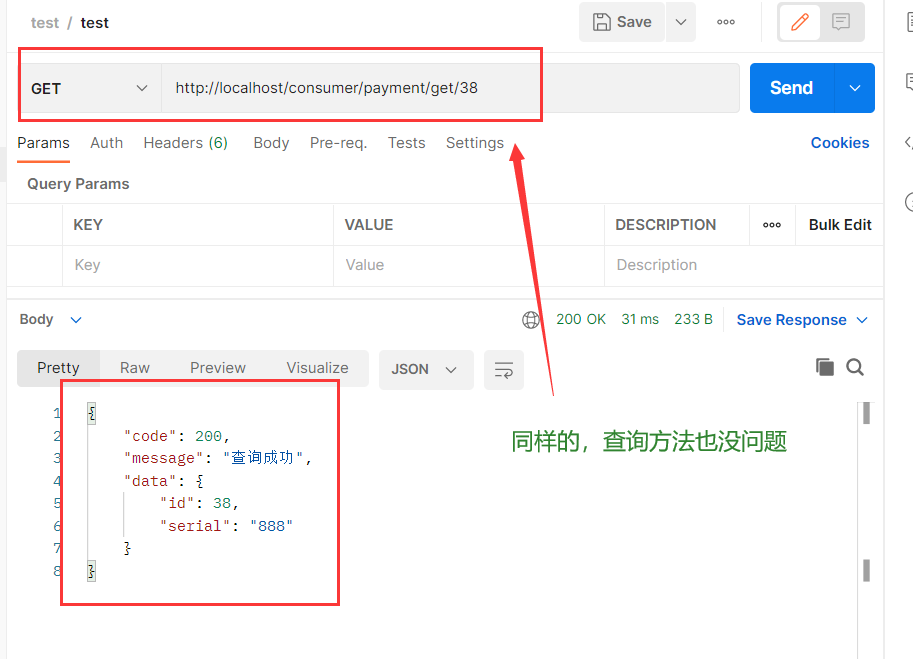Viewport: 913px width, 659px height.
Task: Click the Save button
Action: (622, 22)
